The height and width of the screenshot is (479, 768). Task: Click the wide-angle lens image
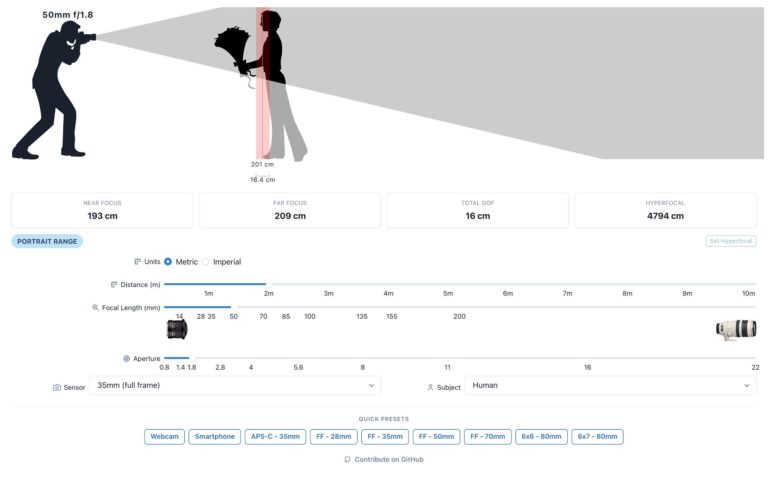click(177, 329)
